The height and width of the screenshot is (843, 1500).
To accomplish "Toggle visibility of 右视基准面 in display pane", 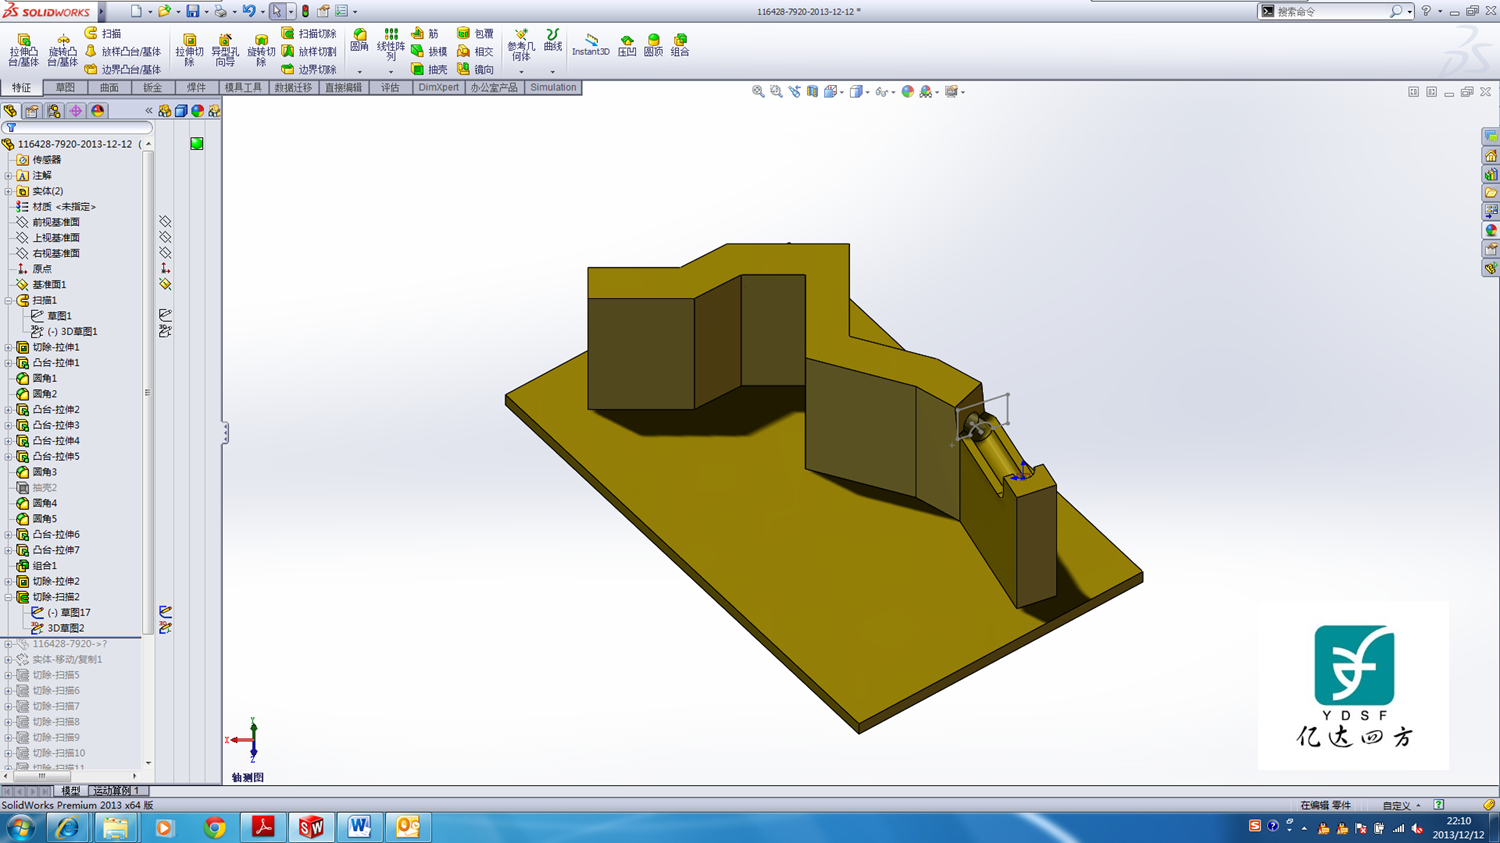I will point(165,253).
